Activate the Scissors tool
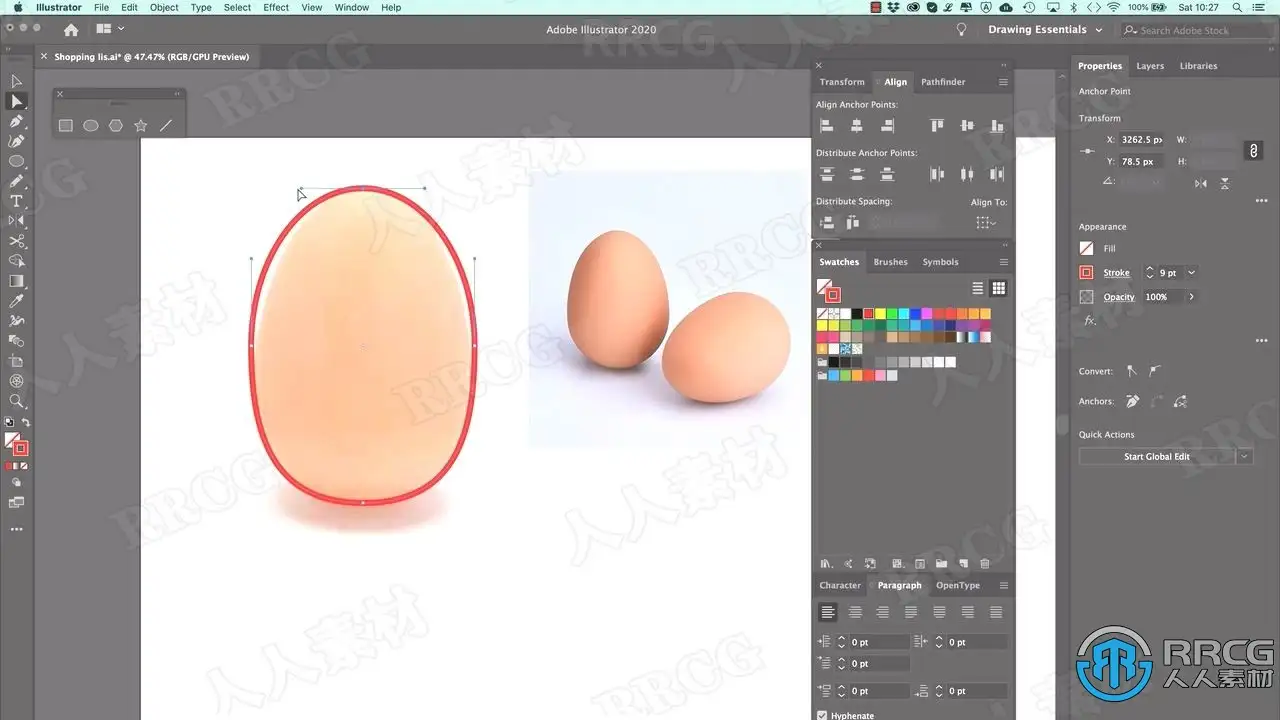 17,241
